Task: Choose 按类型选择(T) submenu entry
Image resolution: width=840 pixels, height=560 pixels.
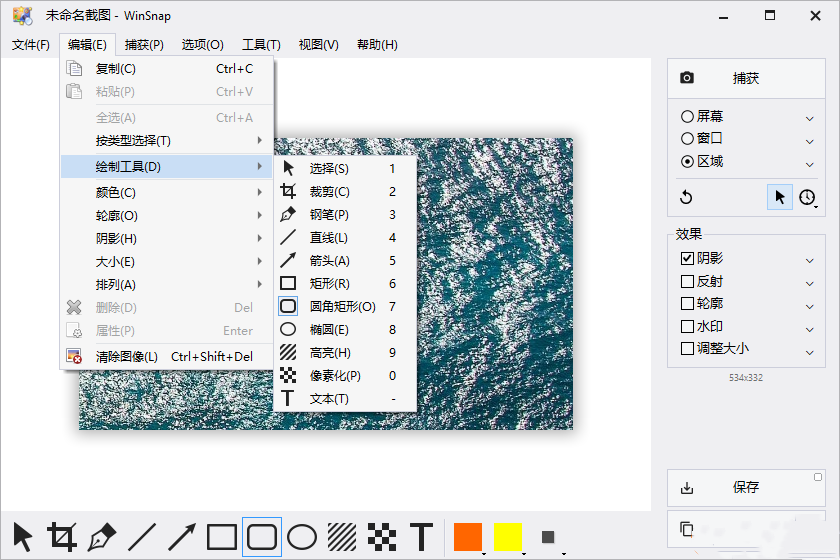Action: [x=167, y=141]
